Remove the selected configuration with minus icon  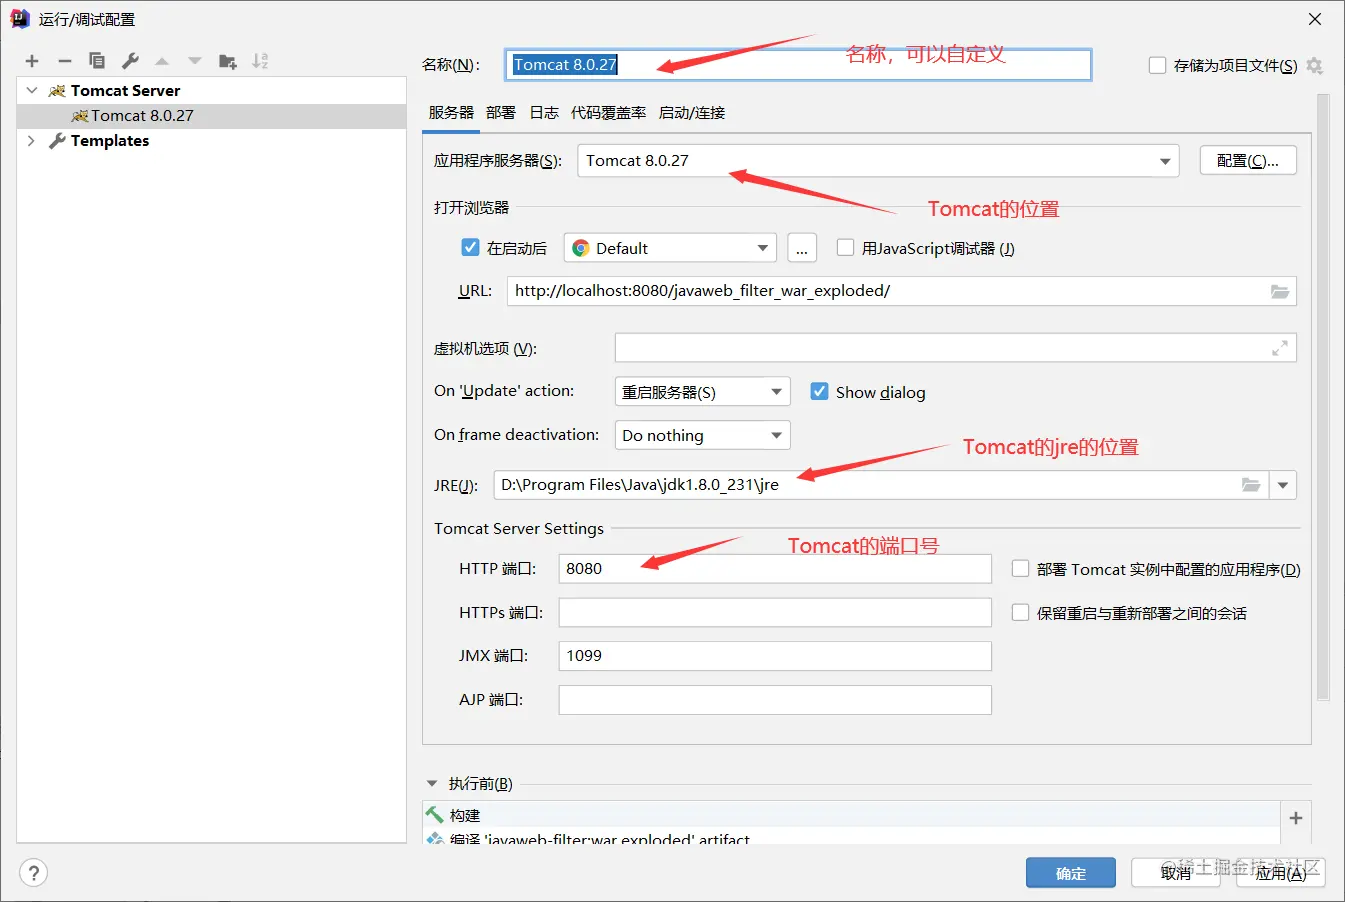[65, 61]
